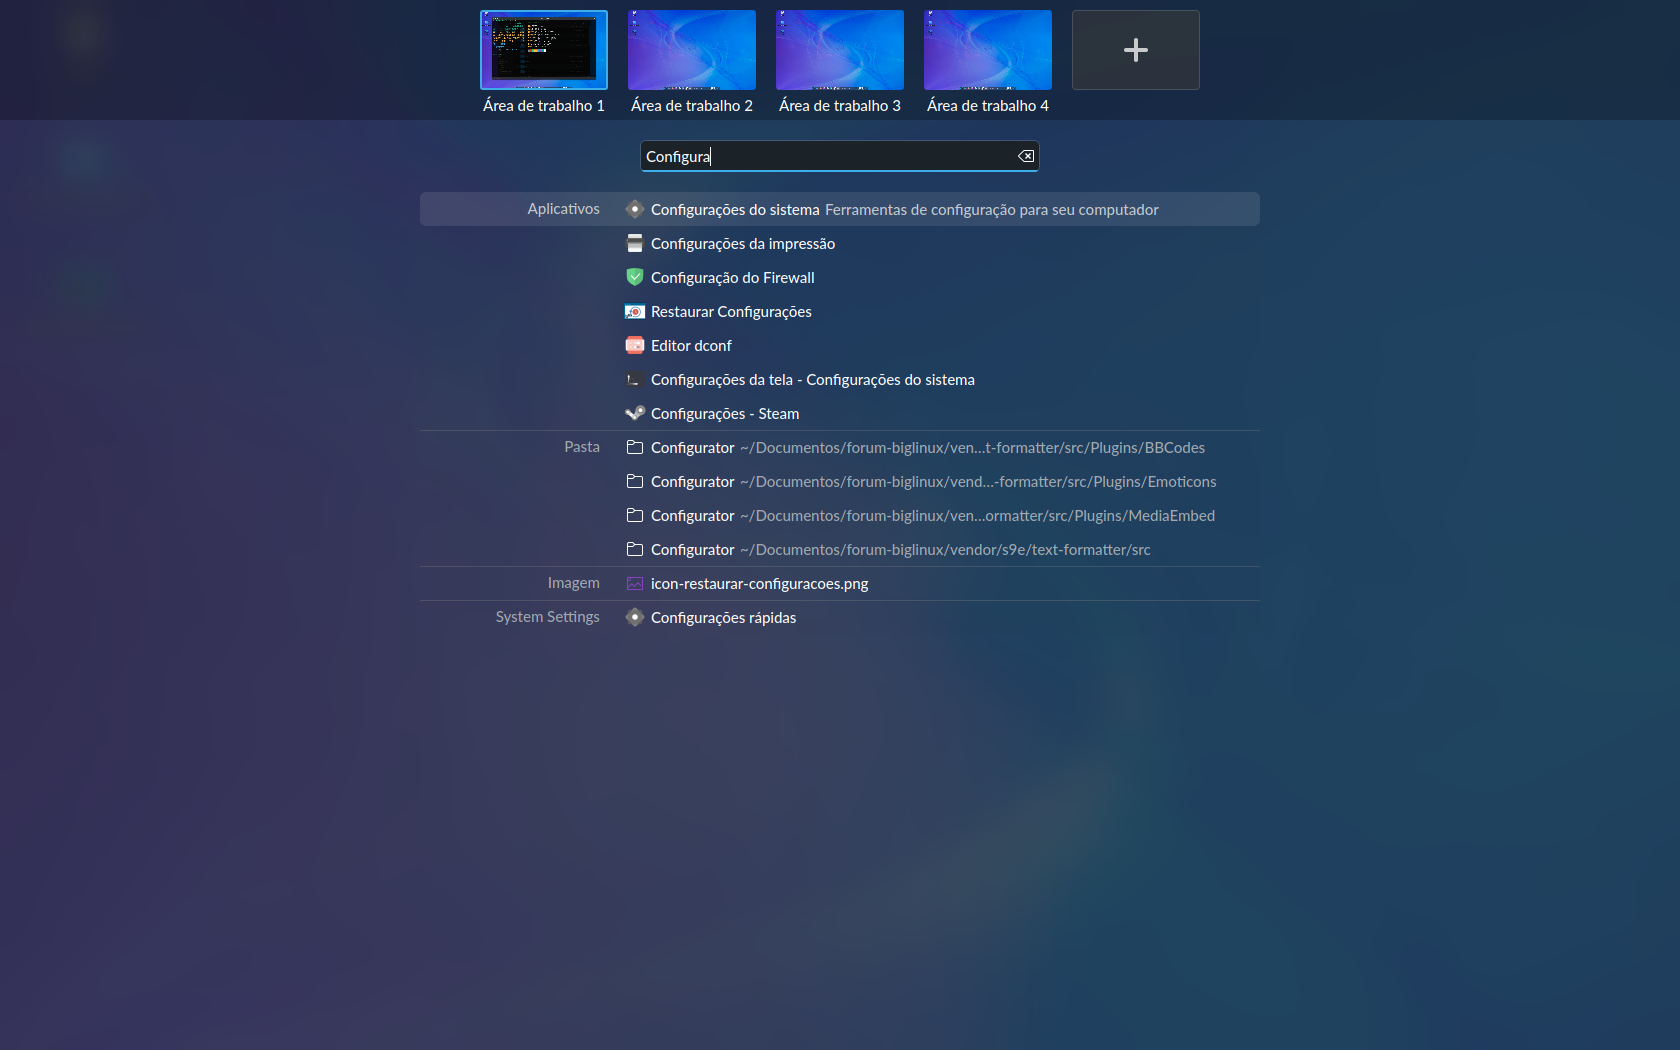The width and height of the screenshot is (1680, 1050).
Task: Clear the search field with the backspace icon
Action: coord(1026,156)
